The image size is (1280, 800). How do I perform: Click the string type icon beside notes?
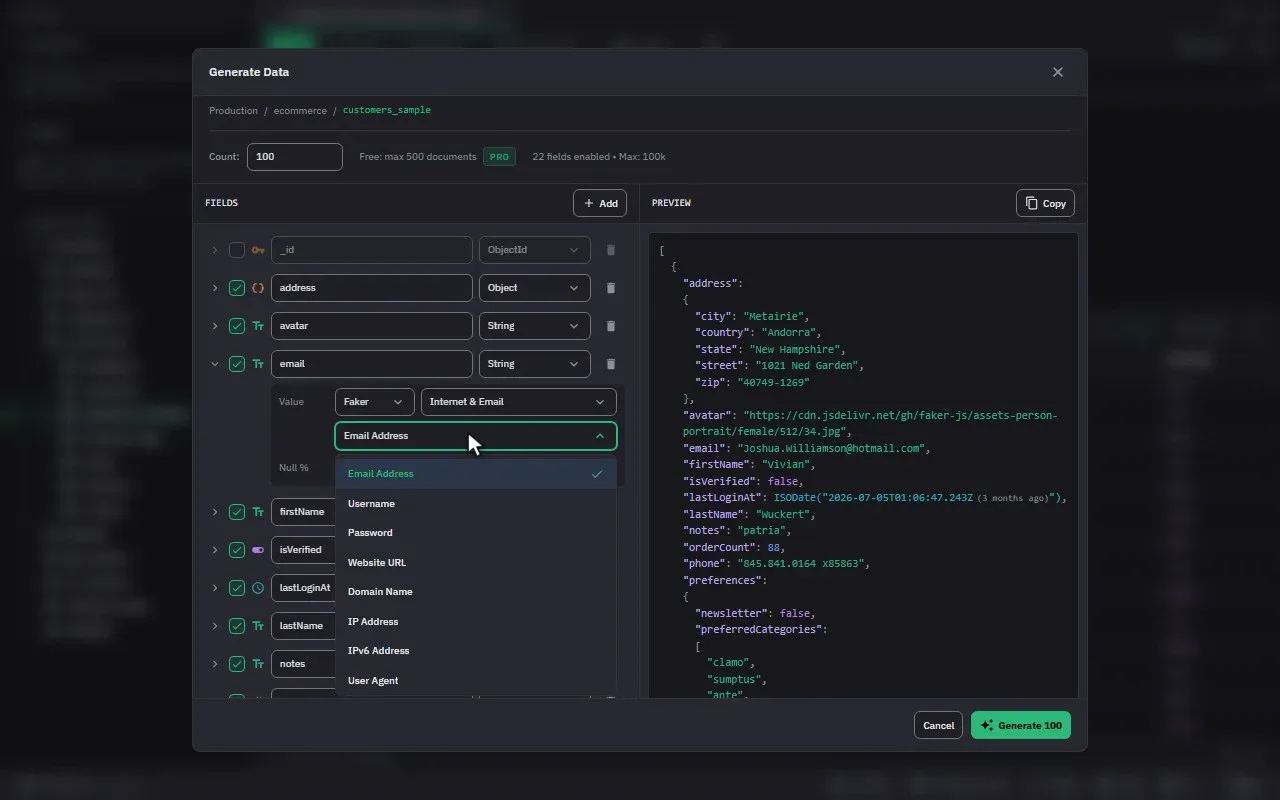tap(258, 664)
